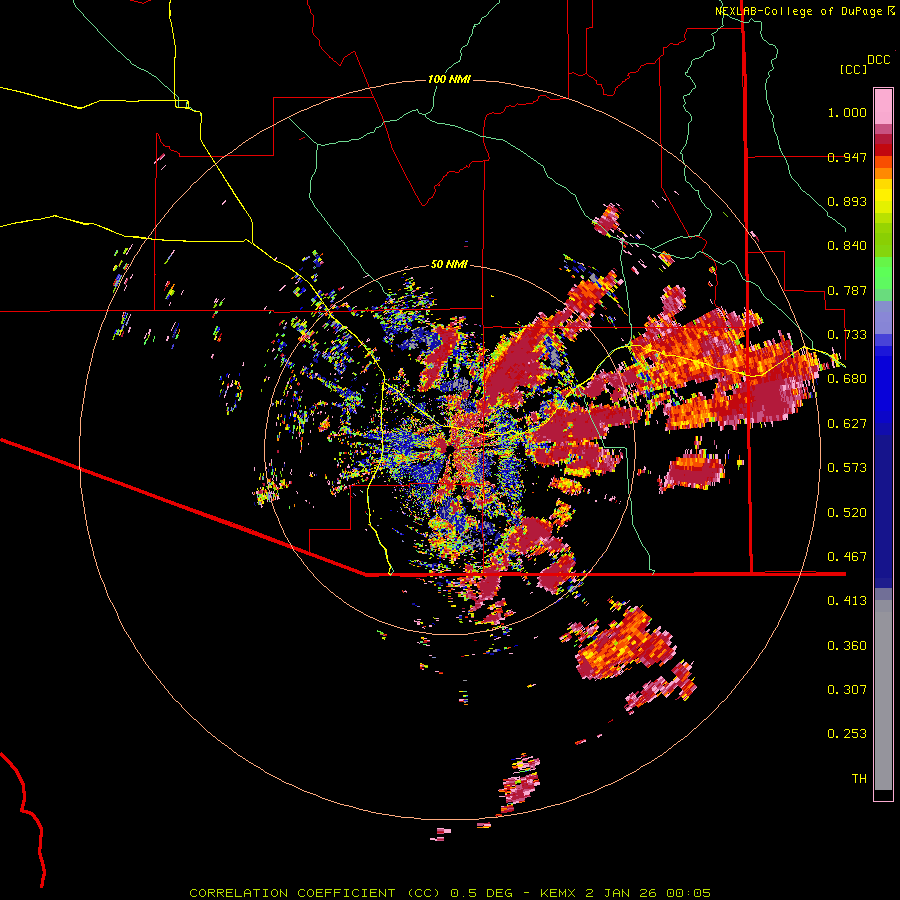900x900 pixels.
Task: Click the 0.360 legend value
Action: (x=847, y=646)
